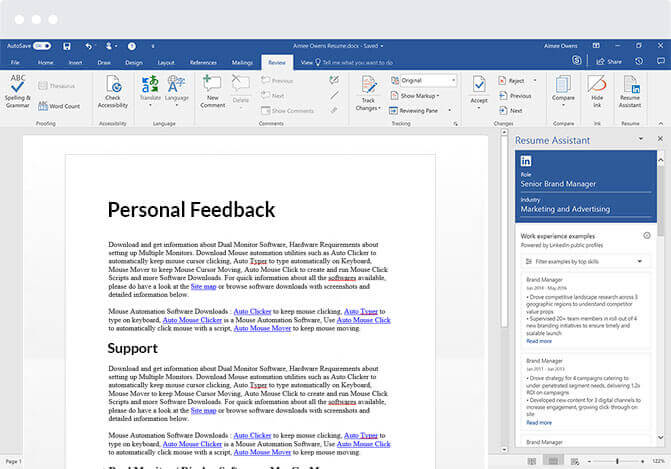
Task: Zoom out with the minus button
Action: pos(589,461)
